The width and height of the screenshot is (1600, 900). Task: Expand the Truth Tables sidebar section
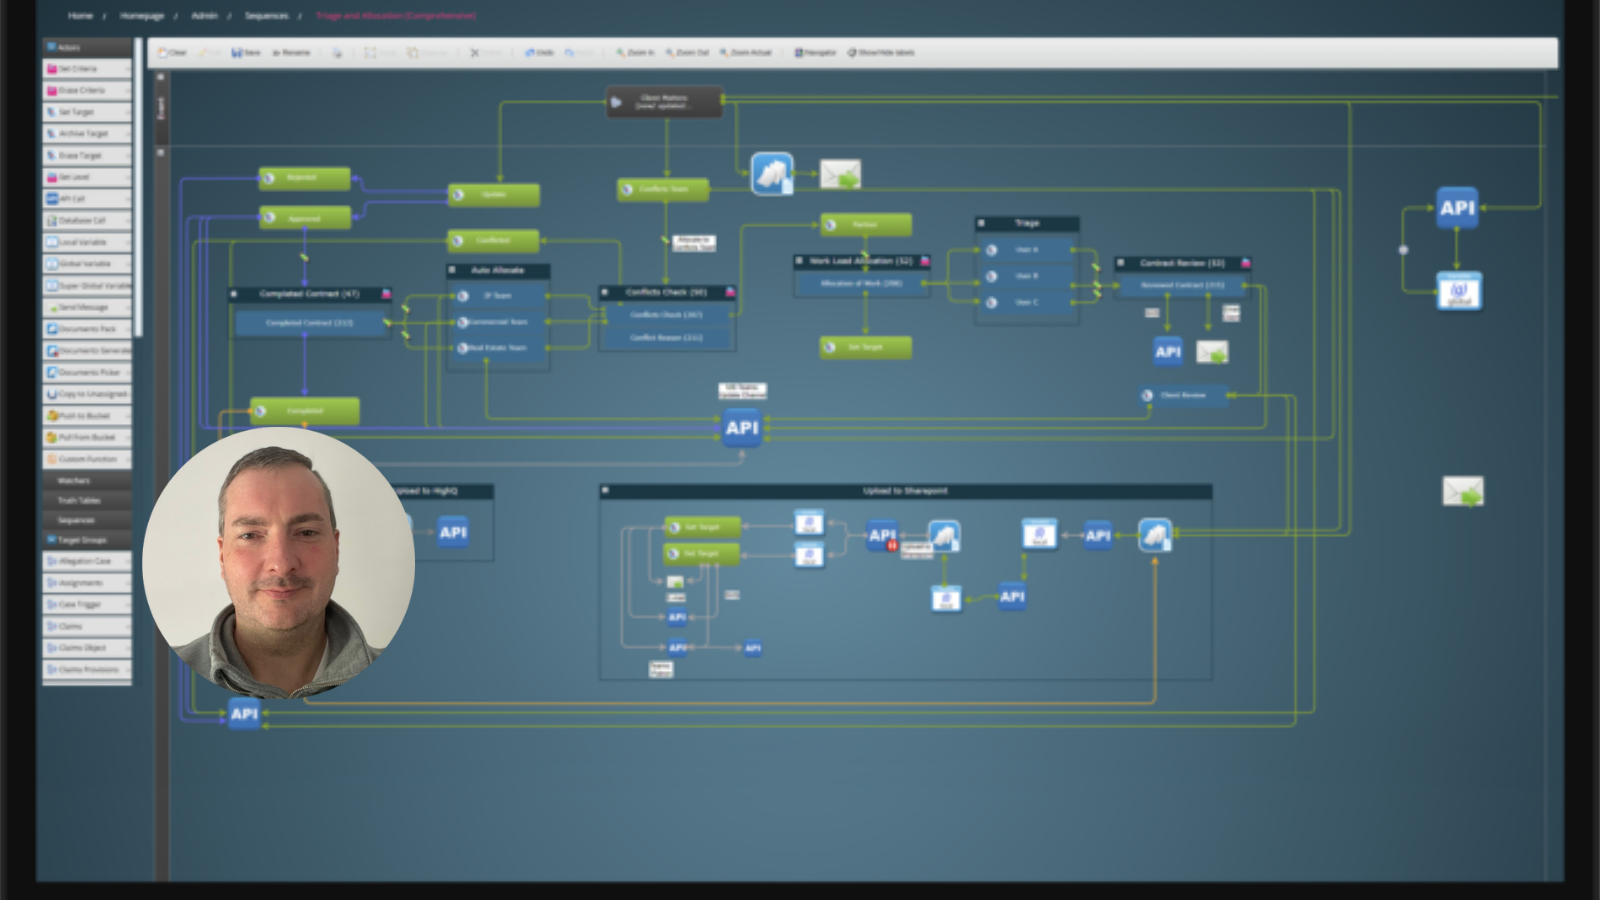[86, 501]
